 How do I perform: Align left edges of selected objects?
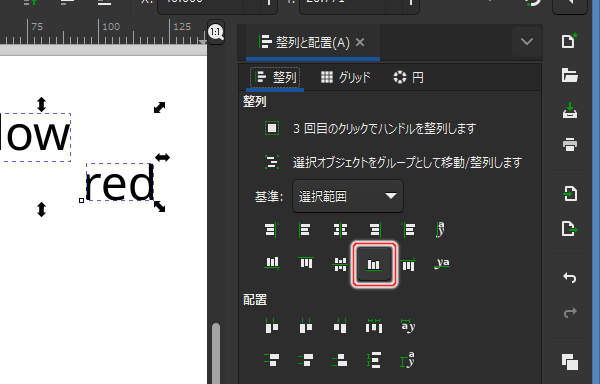coord(305,230)
